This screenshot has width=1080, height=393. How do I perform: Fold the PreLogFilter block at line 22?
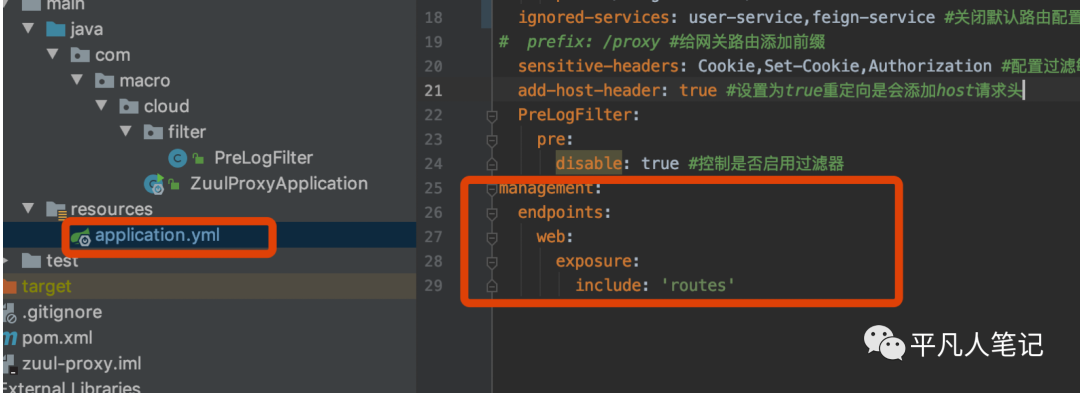coord(491,116)
